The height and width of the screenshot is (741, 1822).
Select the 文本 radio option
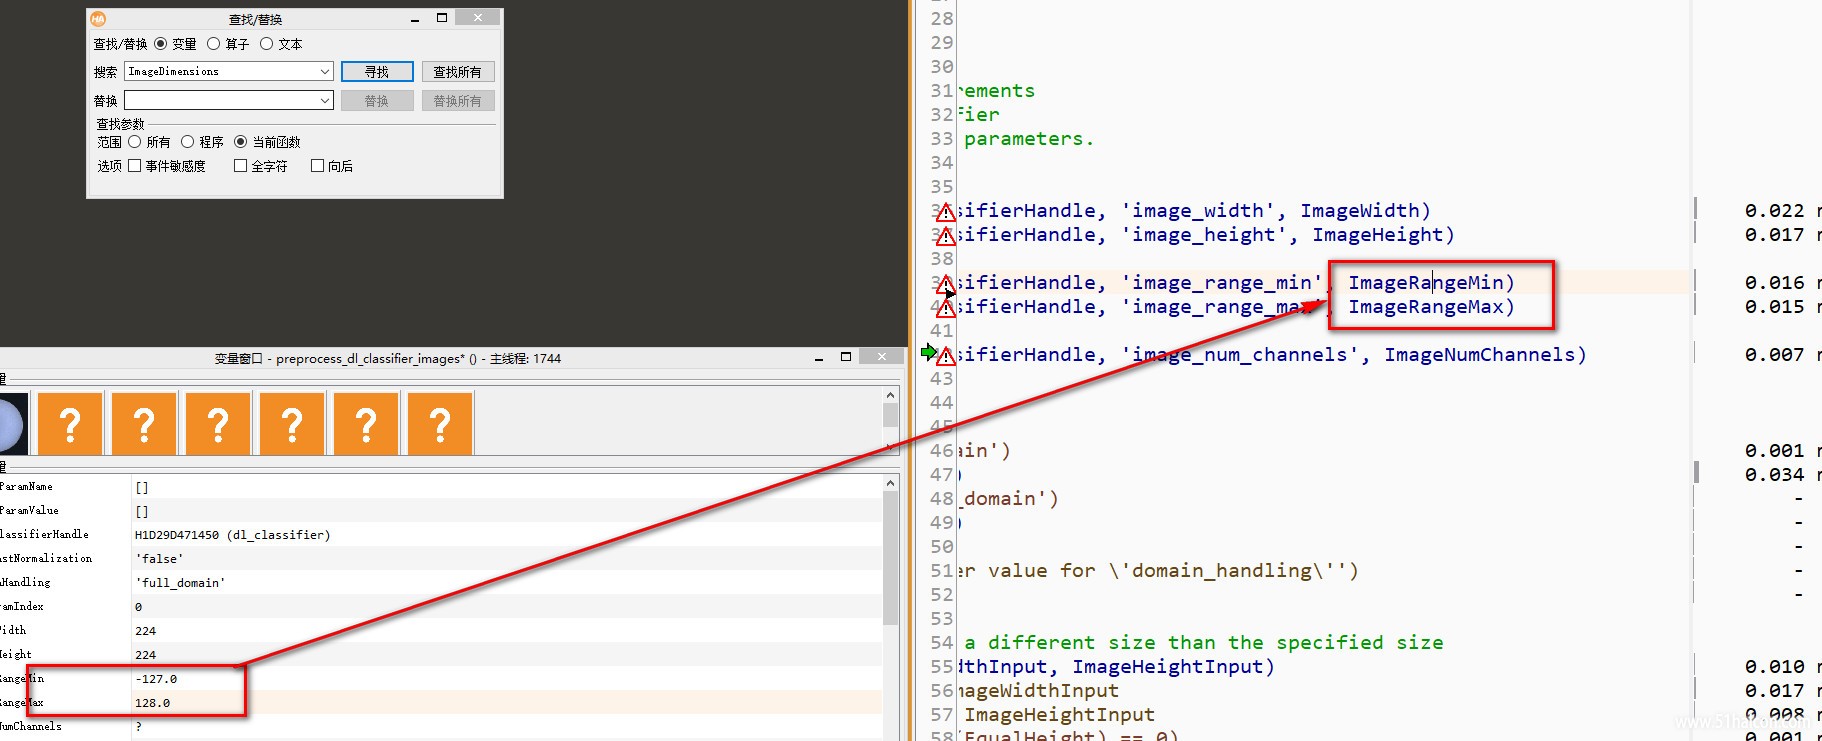266,44
